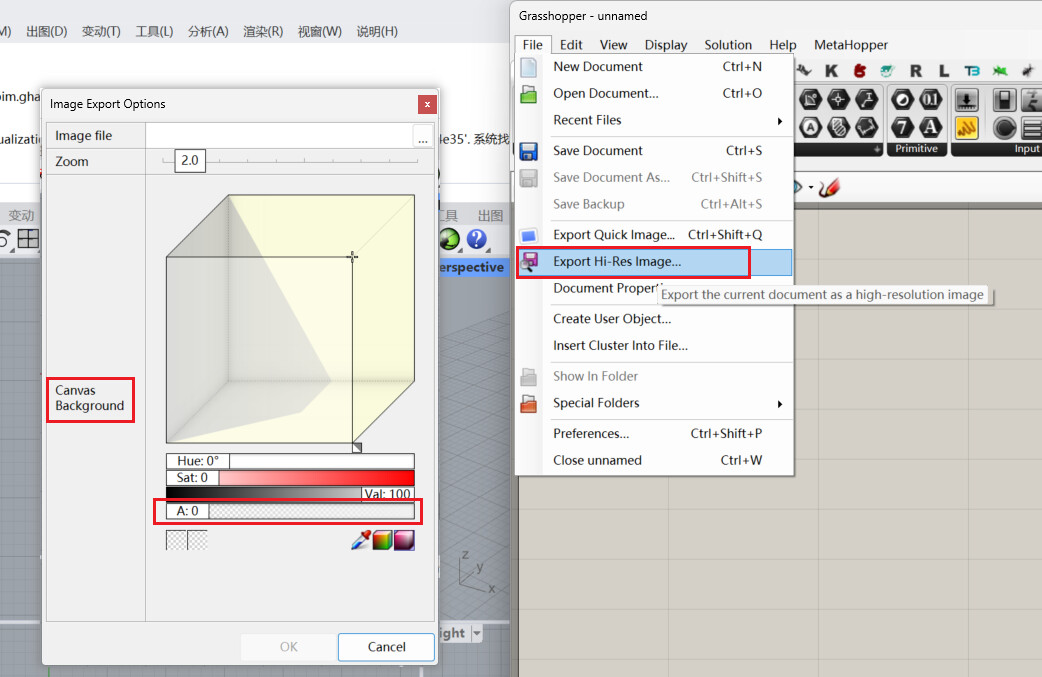The image size is (1042, 677).
Task: Open the MetaHopper menu
Action: (x=850, y=45)
